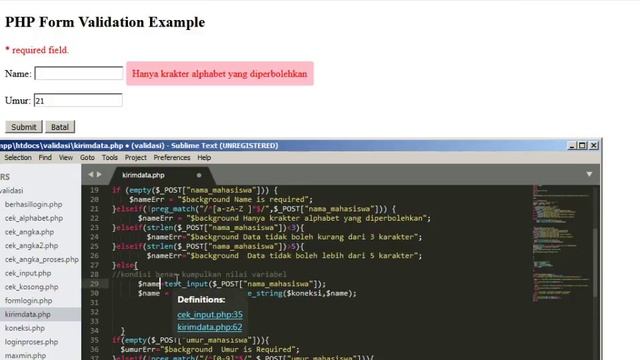Open the Goto menu

87,158
